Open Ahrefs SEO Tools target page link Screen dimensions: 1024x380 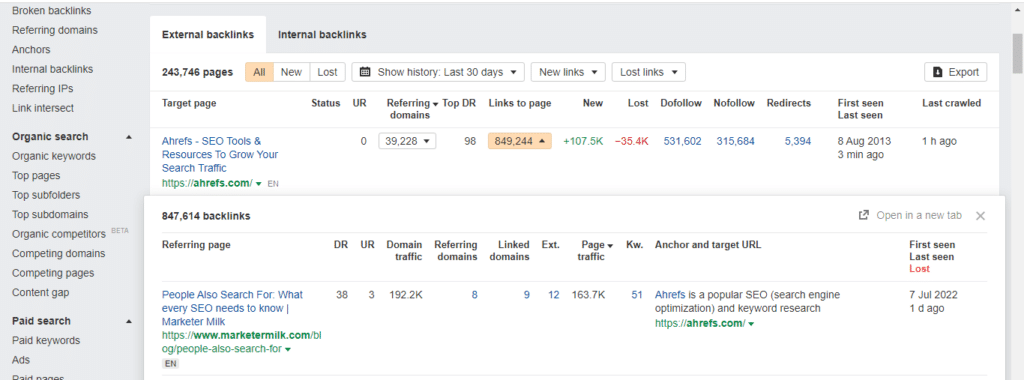coord(220,155)
